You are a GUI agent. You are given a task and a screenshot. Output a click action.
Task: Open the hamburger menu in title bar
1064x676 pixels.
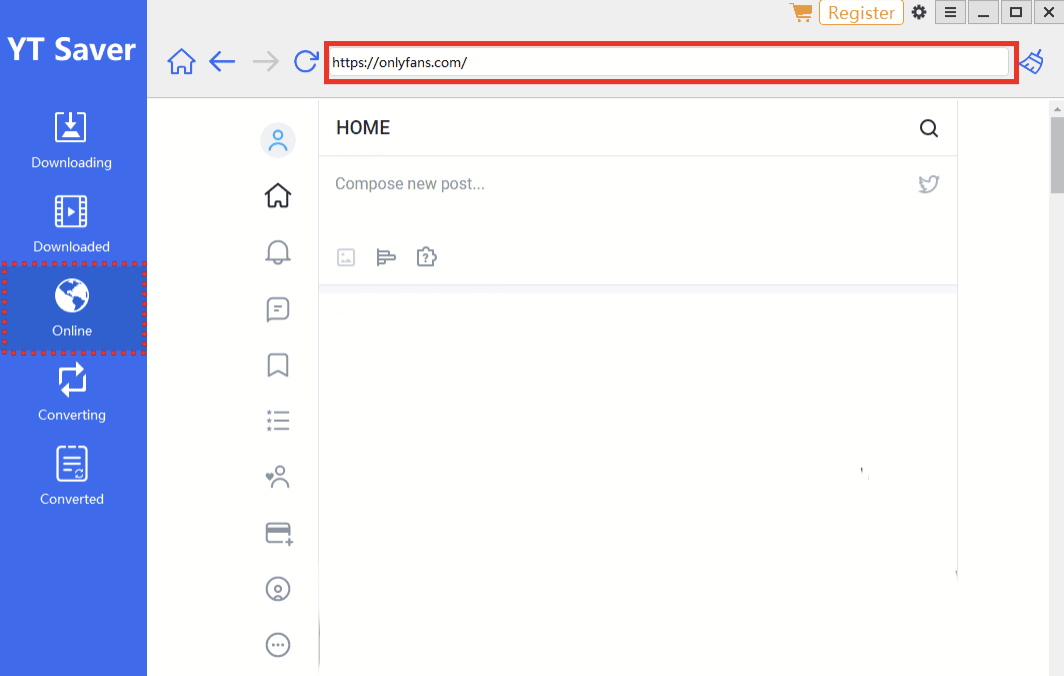click(950, 12)
